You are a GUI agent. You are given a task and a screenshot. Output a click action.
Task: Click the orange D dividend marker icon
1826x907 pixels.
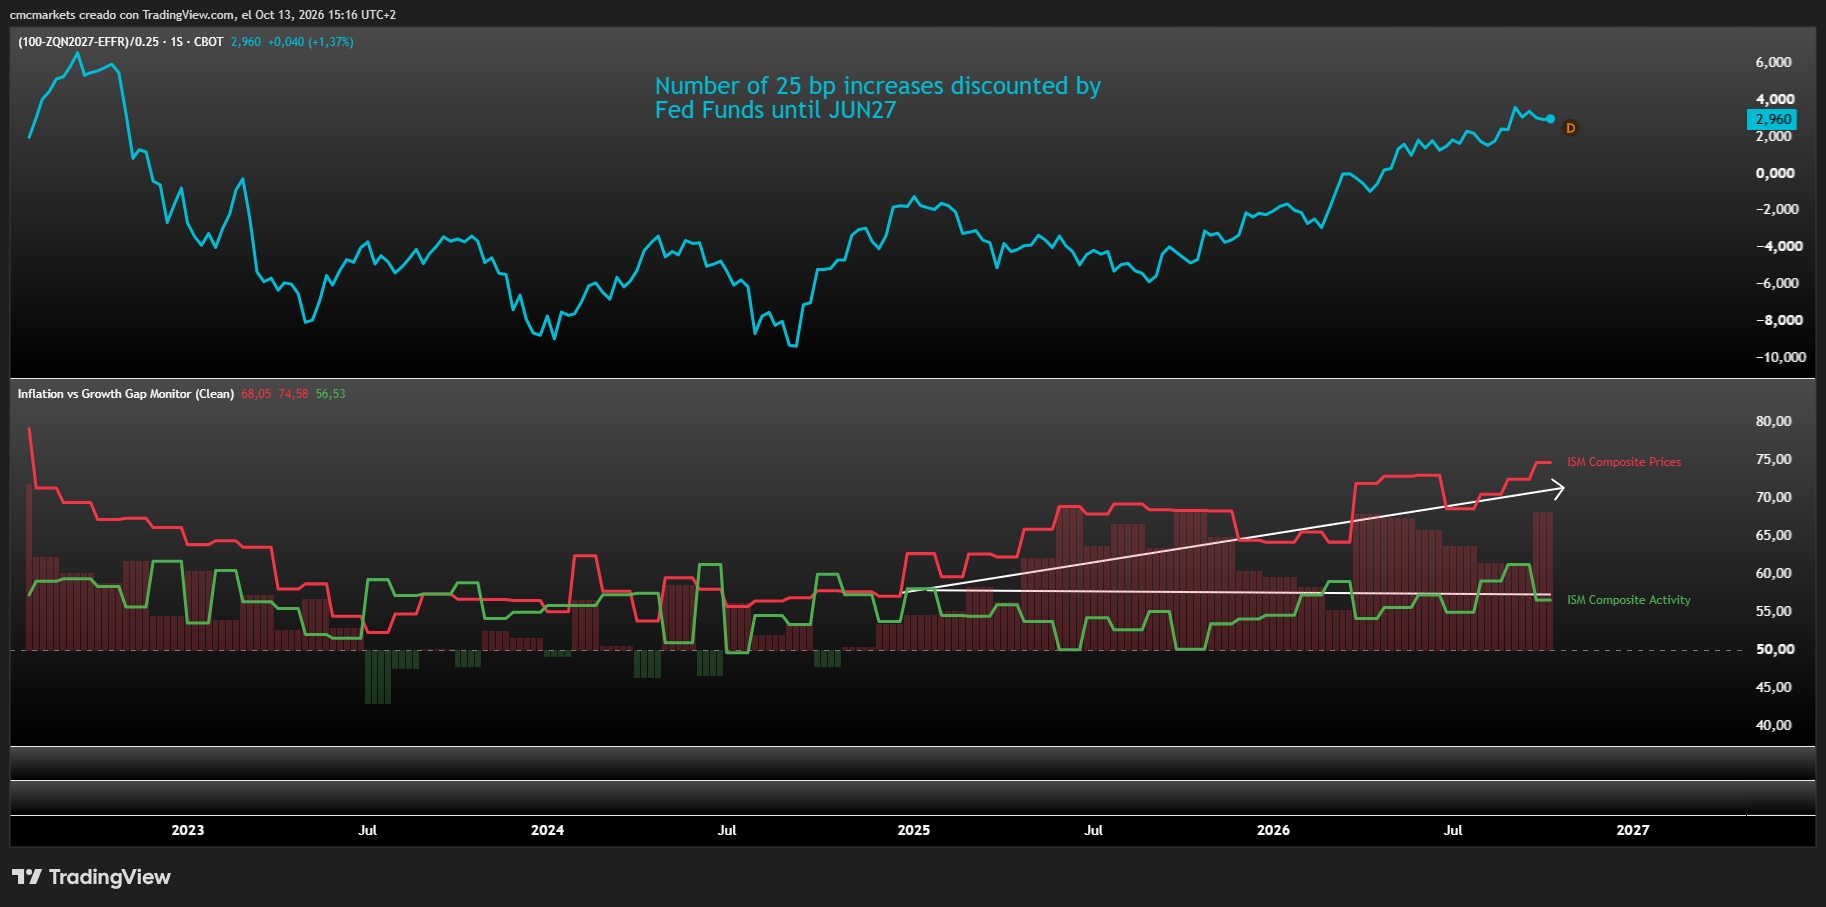(1570, 128)
